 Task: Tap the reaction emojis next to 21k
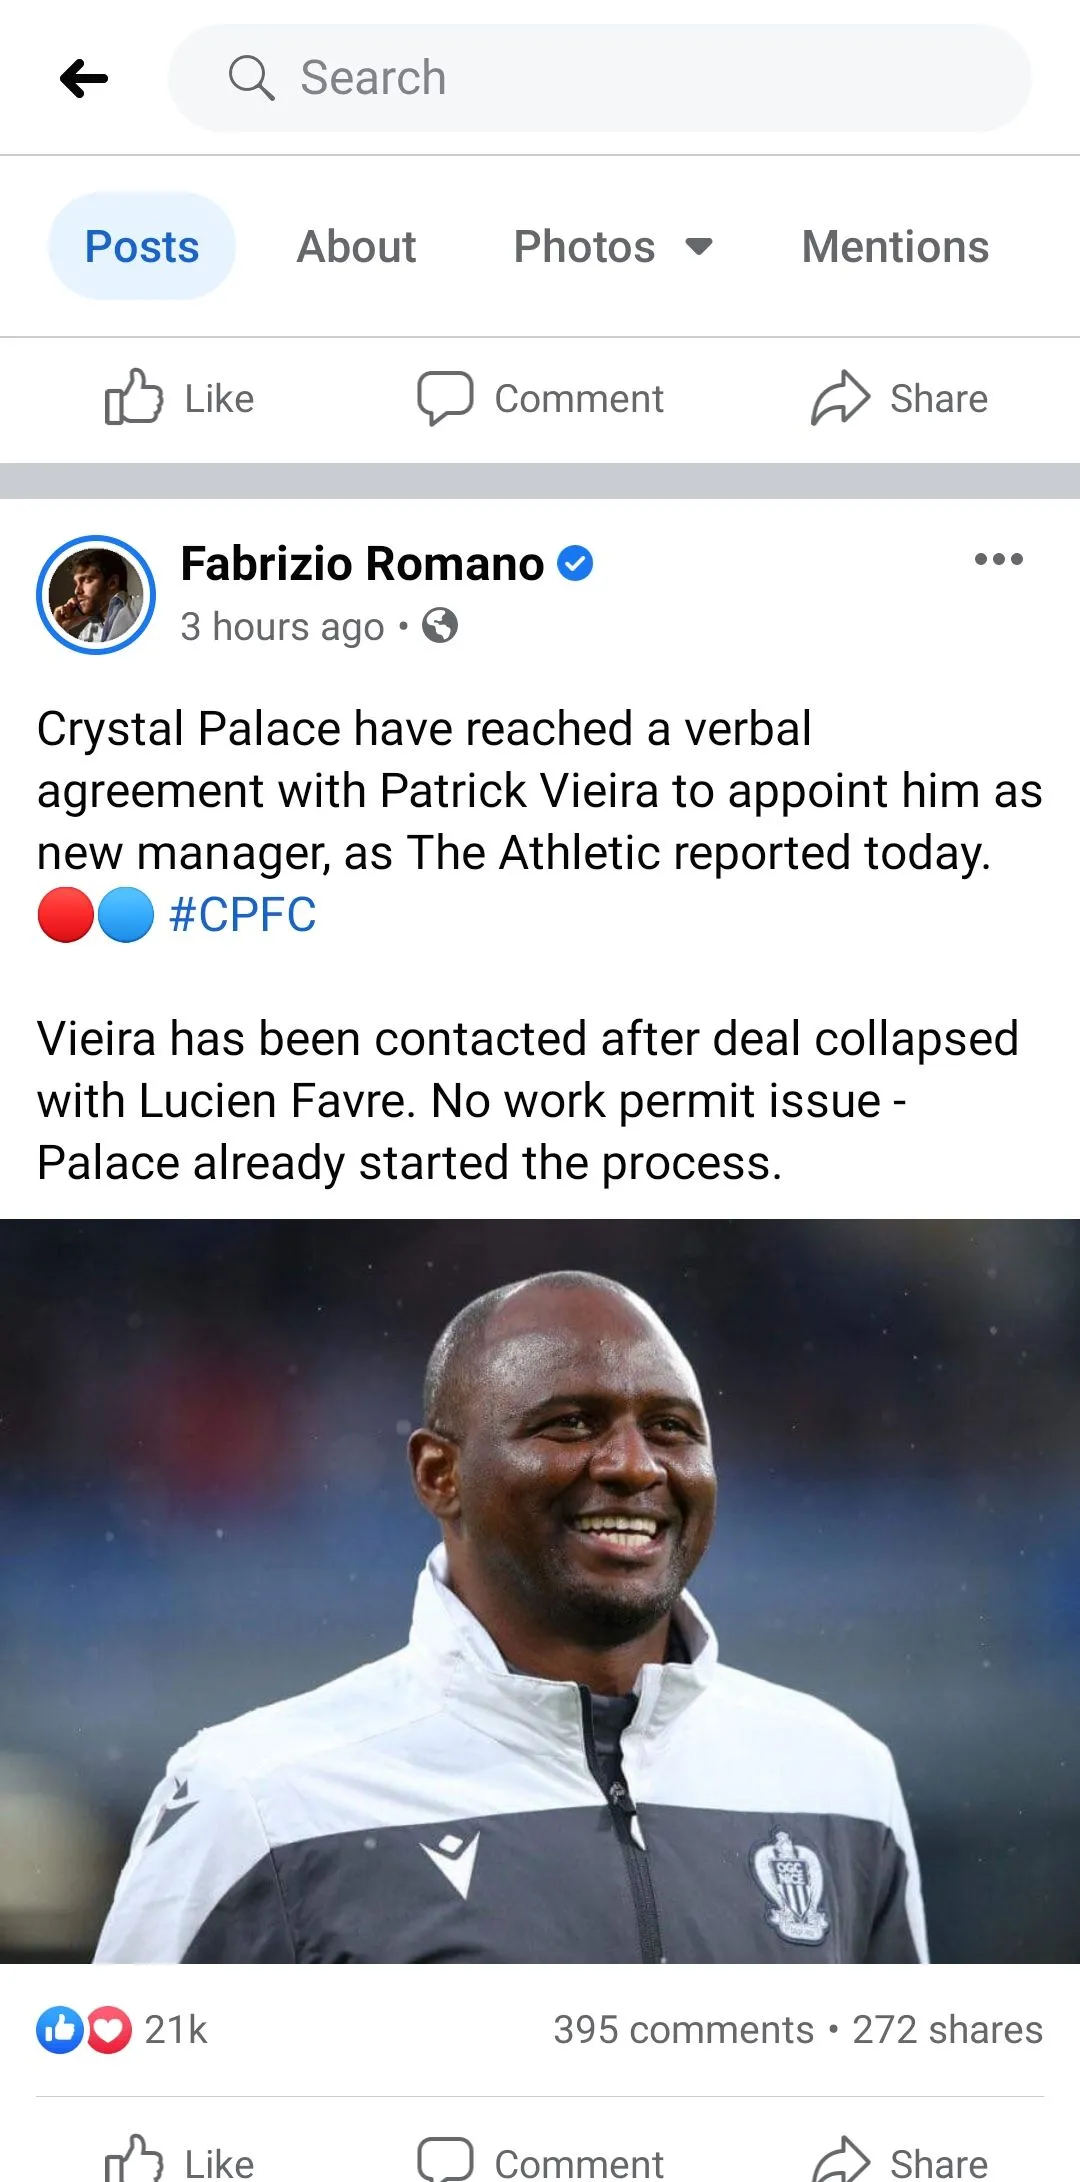tap(84, 2030)
